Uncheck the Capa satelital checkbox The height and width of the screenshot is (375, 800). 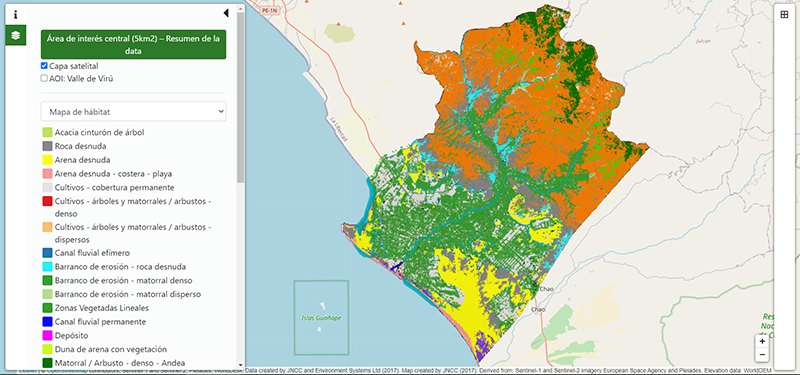tap(44, 66)
